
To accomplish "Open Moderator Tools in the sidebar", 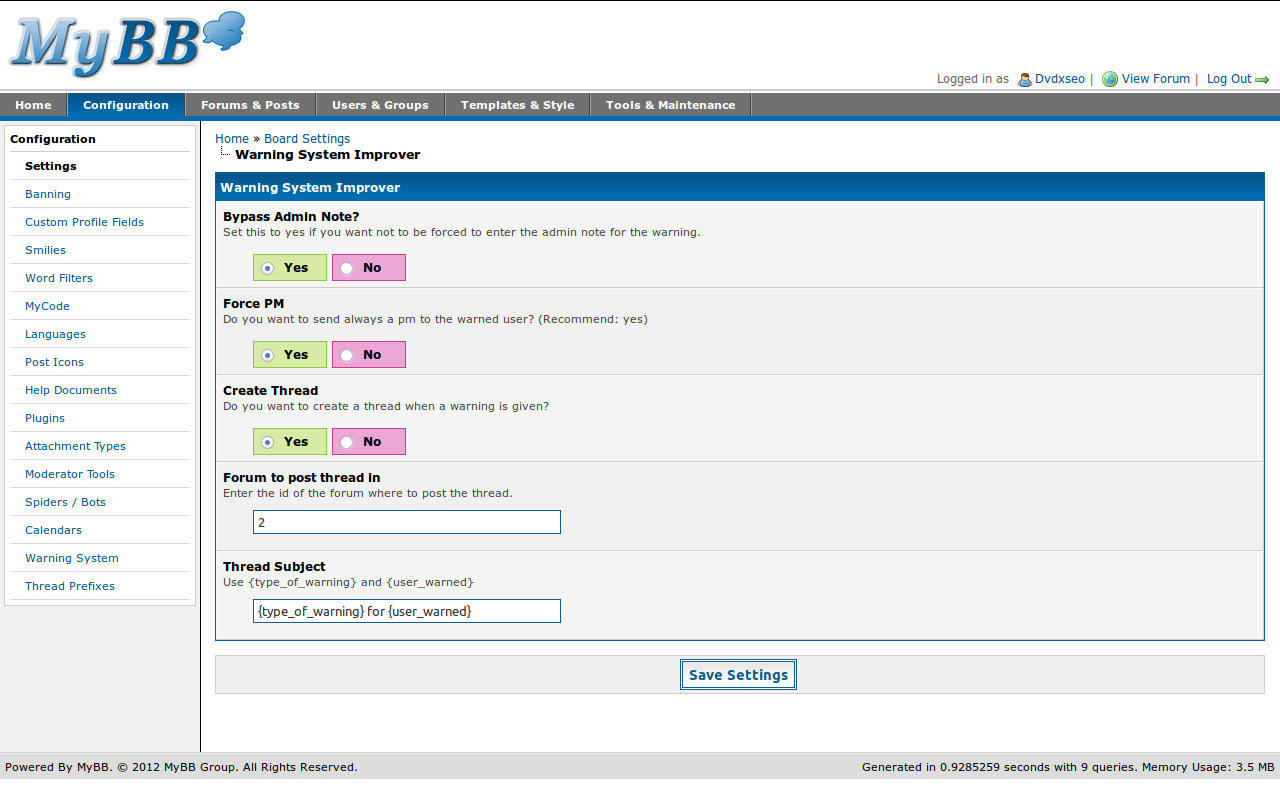I will [70, 474].
